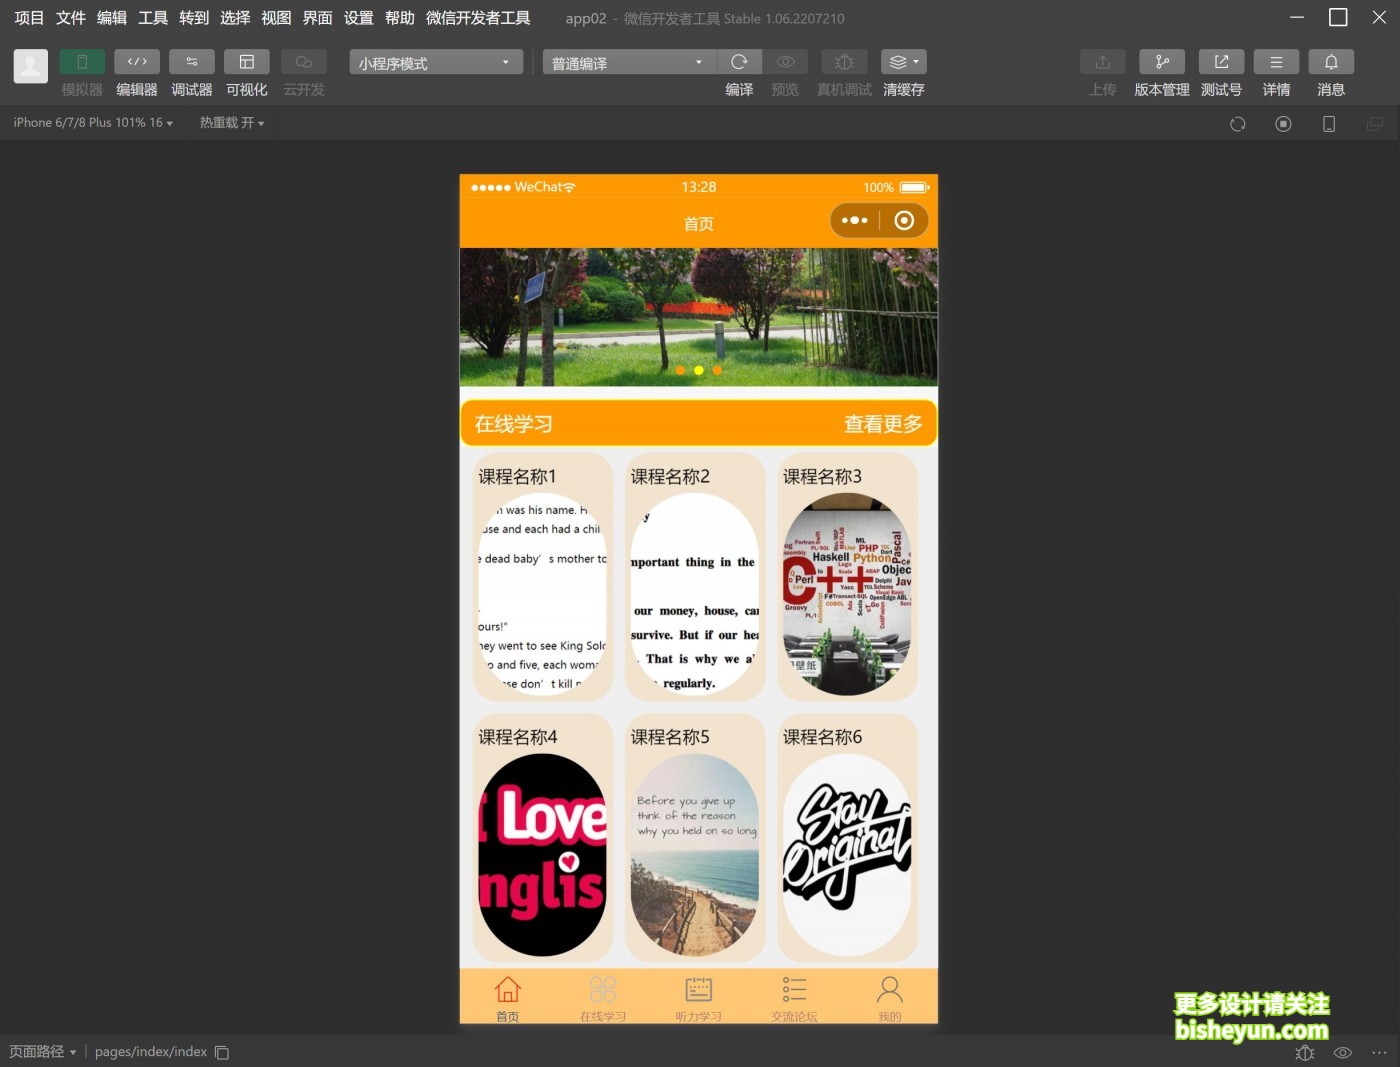Screen dimensions: 1400x1067
Task: Open Version Management (版本管理) icon
Action: pos(1161,62)
